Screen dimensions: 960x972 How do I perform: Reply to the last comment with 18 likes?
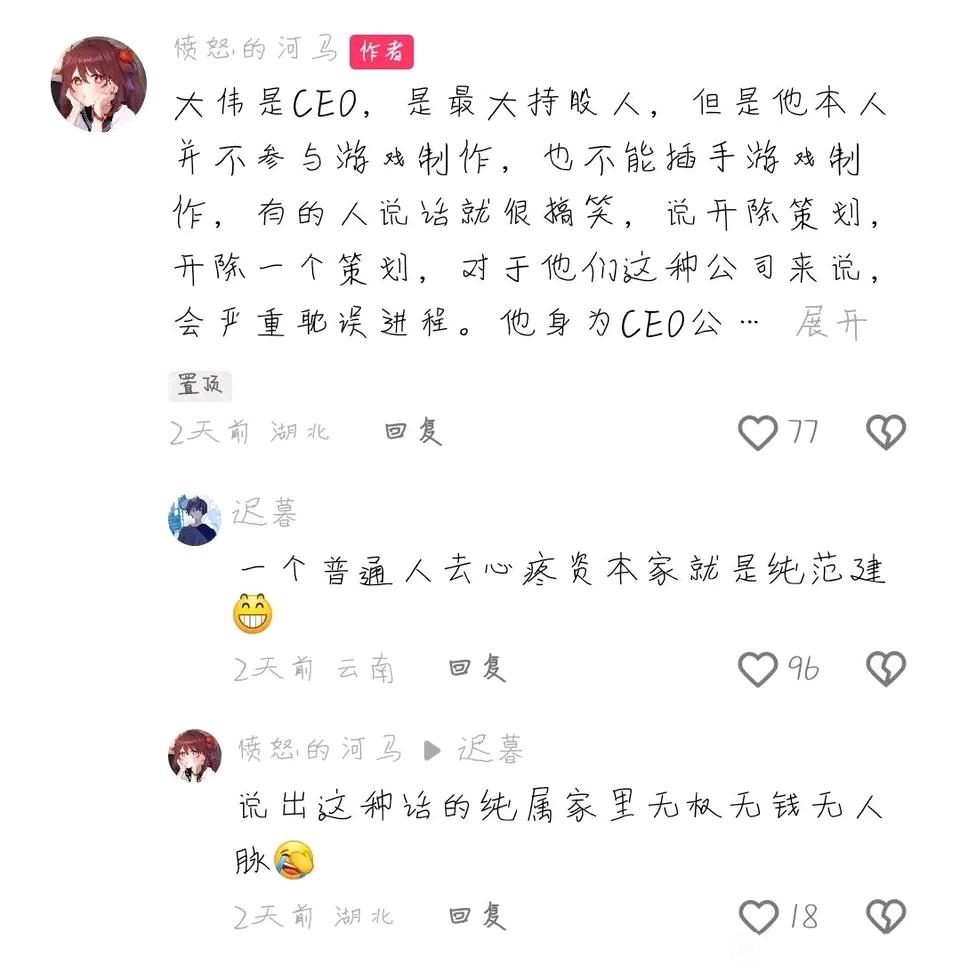point(477,916)
